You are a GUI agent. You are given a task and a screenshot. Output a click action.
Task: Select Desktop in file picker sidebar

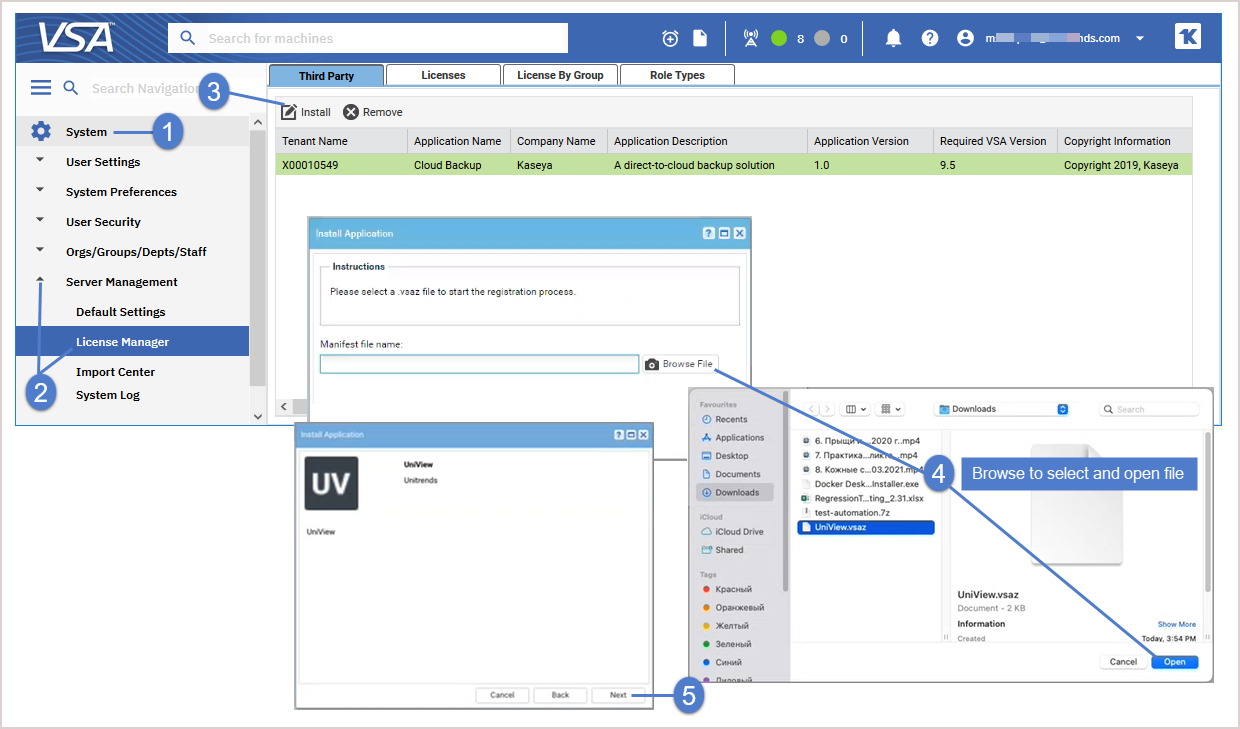[x=730, y=456]
